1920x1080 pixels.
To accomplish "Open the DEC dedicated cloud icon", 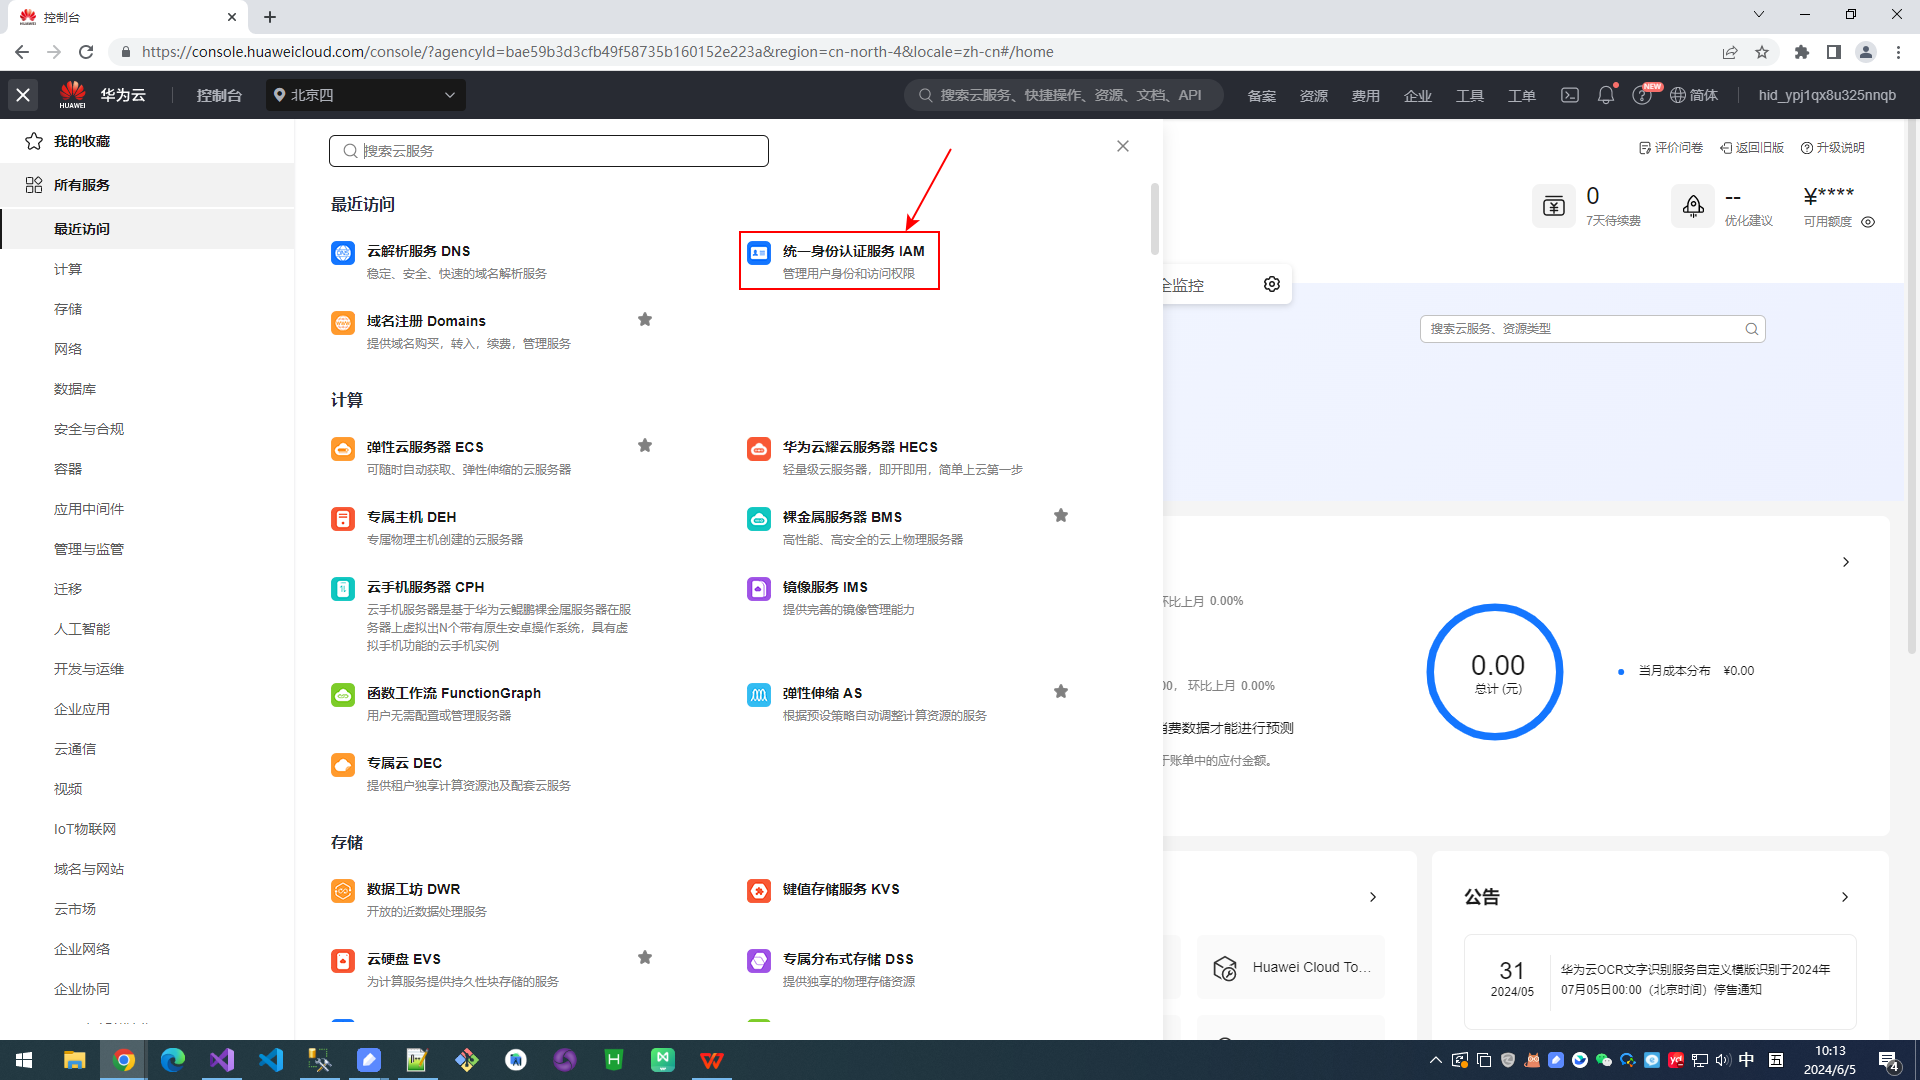I will tap(343, 765).
